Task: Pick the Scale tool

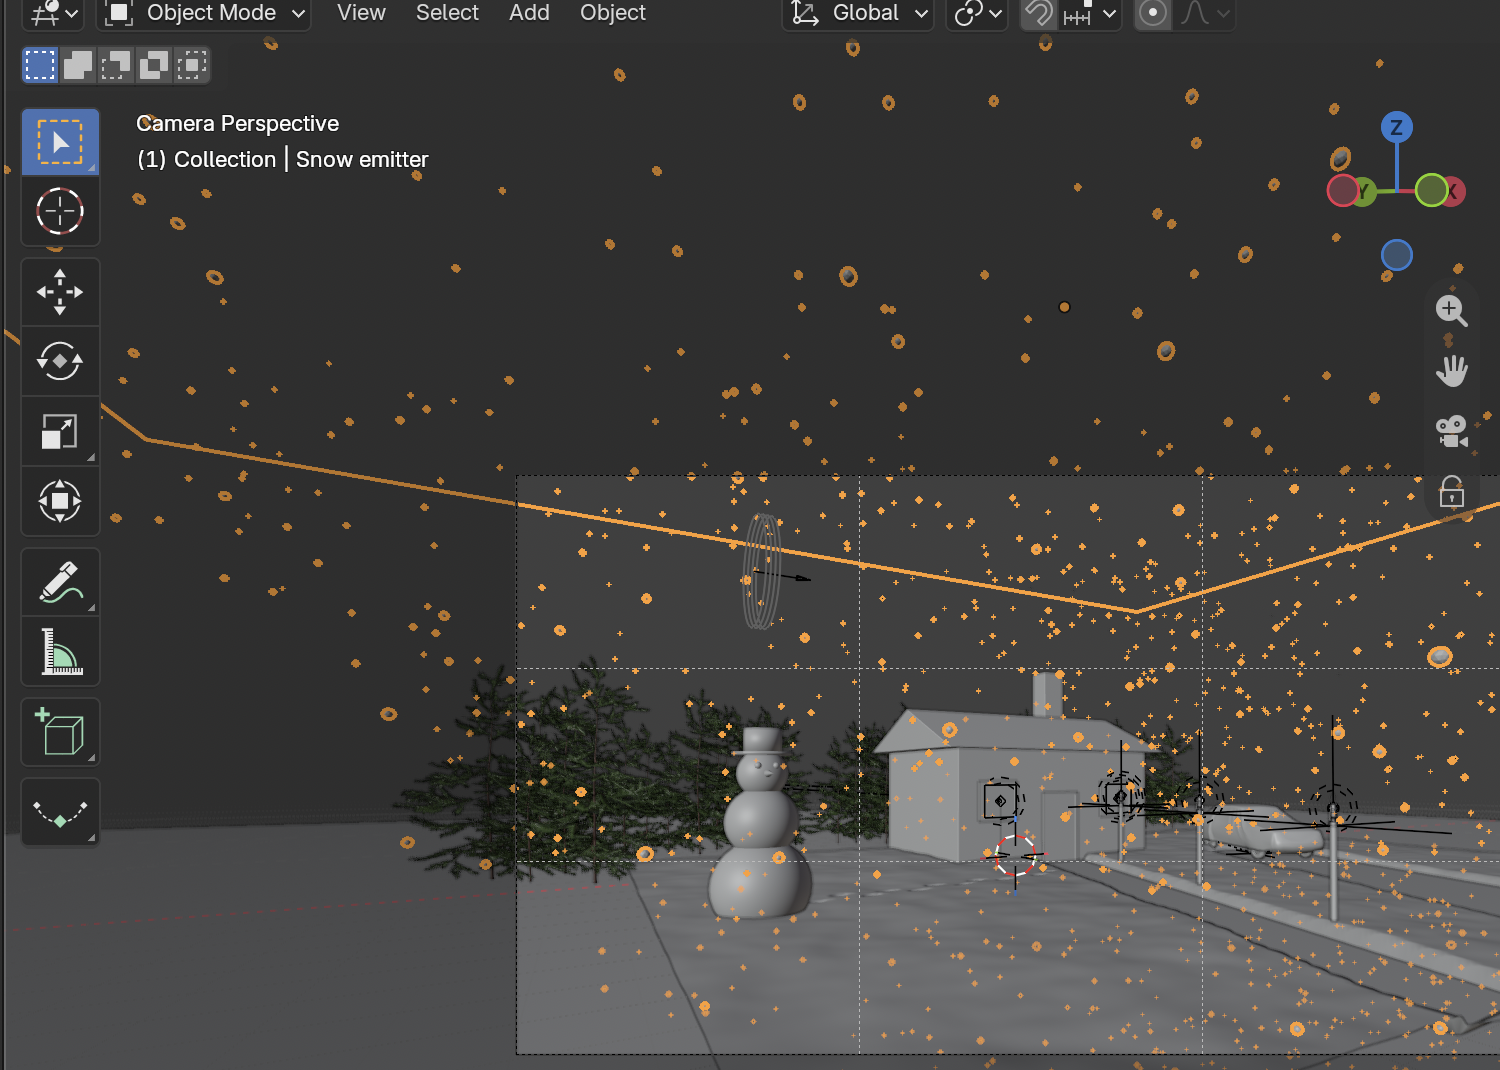Action: [x=60, y=431]
